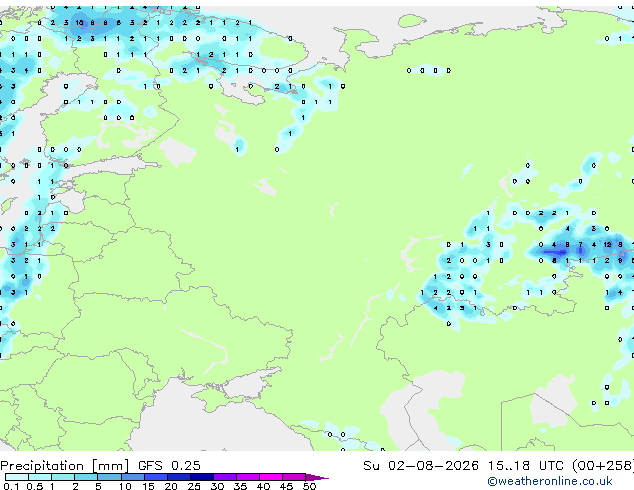This screenshot has width=634, height=490.
Task: Click the legend label '35'
Action: [240, 486]
